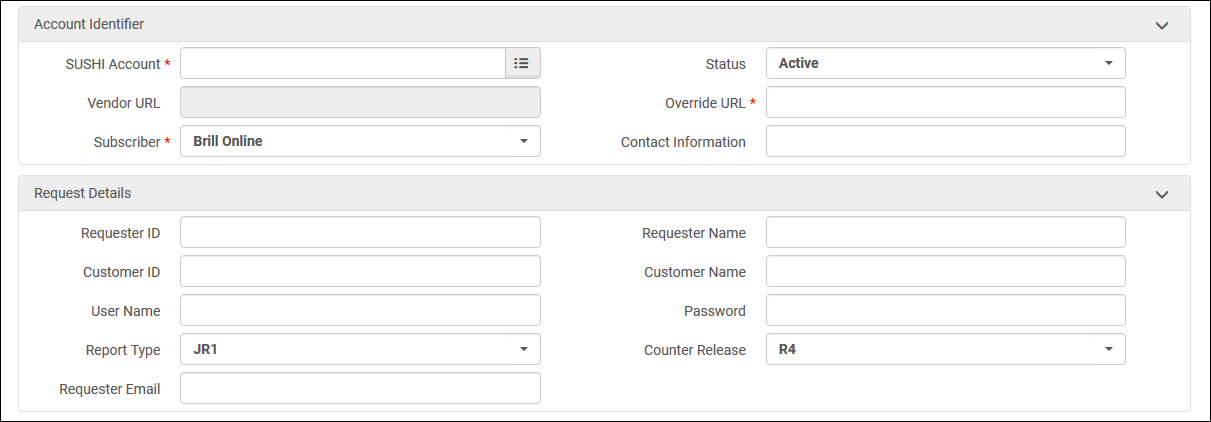Open the Counter Release dropdown
This screenshot has width=1211, height=422.
click(945, 349)
